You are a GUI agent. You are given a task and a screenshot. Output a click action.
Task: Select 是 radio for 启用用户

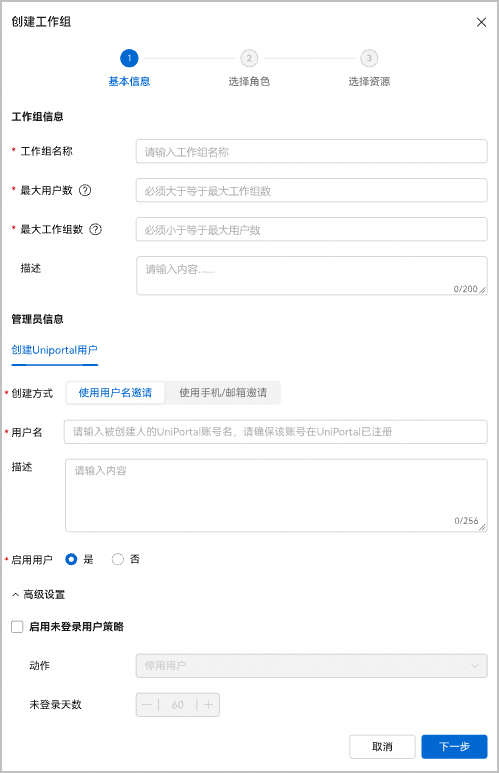tap(71, 560)
